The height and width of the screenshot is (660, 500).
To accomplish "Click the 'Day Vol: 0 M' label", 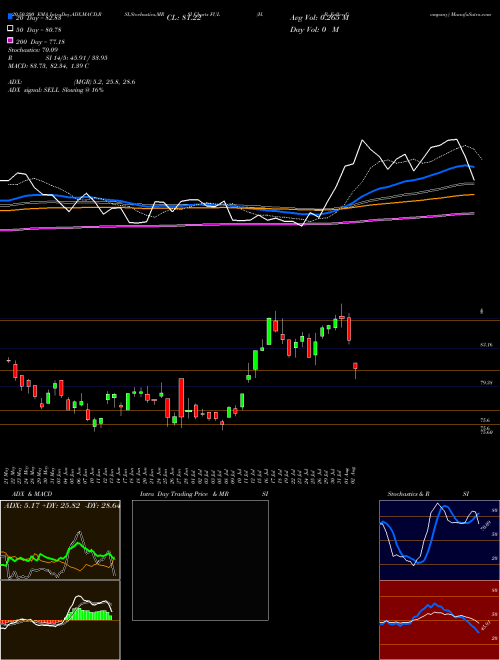I will [314, 30].
